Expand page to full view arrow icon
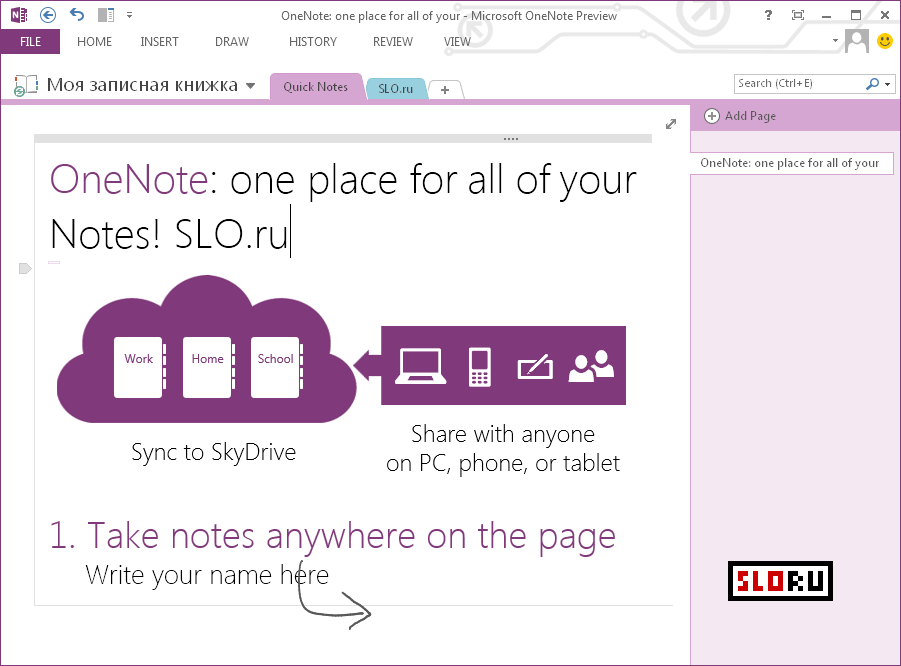This screenshot has height=666, width=901. tap(671, 124)
